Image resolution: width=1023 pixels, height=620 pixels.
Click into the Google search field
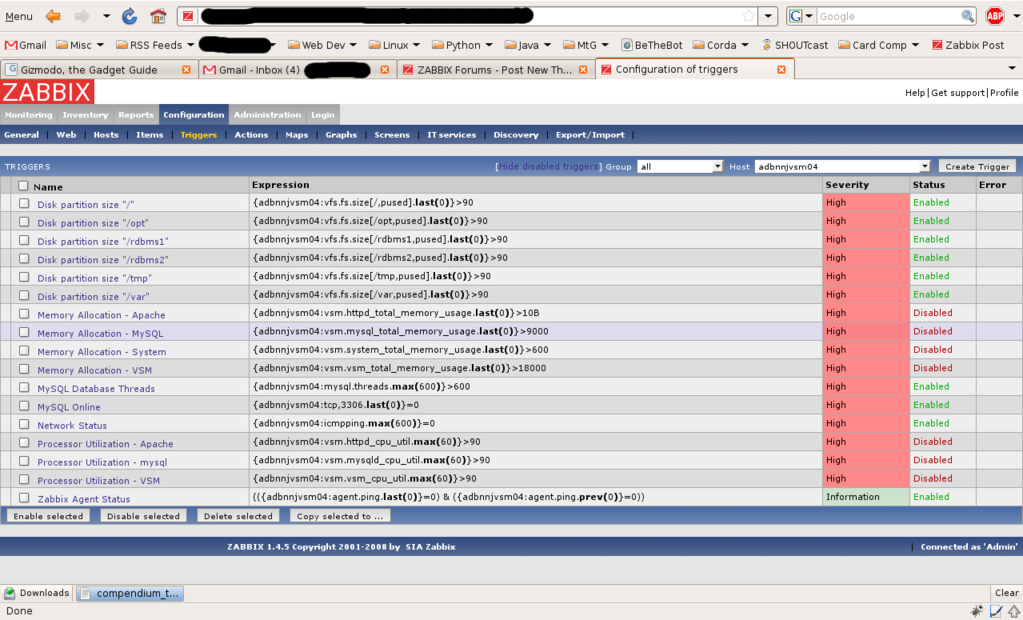point(888,16)
